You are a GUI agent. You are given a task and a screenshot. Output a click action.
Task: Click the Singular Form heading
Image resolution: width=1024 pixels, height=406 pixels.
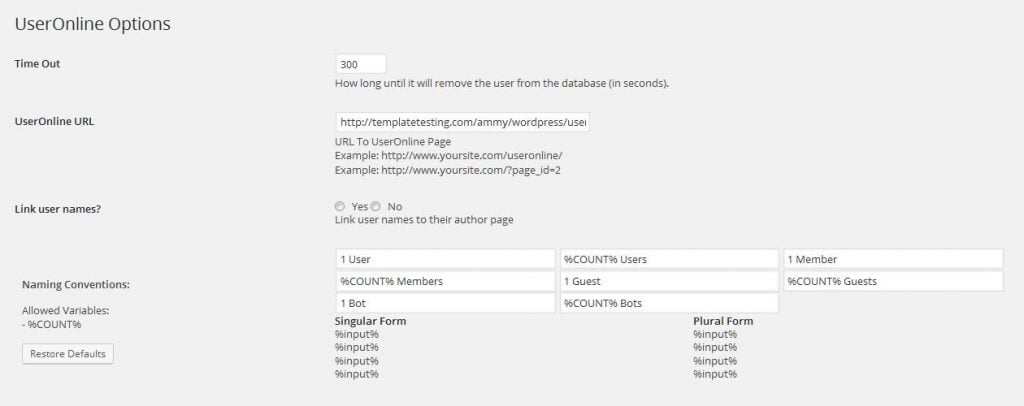tap(370, 321)
